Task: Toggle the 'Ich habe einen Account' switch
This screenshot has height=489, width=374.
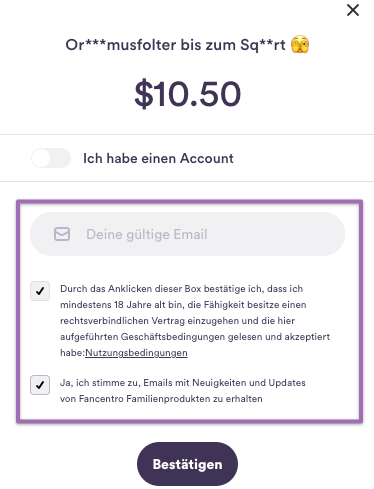Action: click(51, 158)
